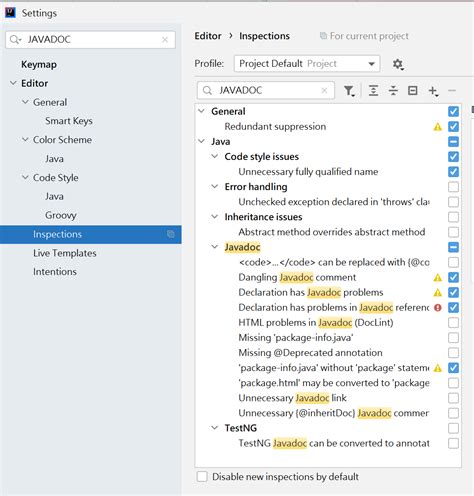The width and height of the screenshot is (474, 496).
Task: Open the Keymap settings page
Action: (x=39, y=64)
